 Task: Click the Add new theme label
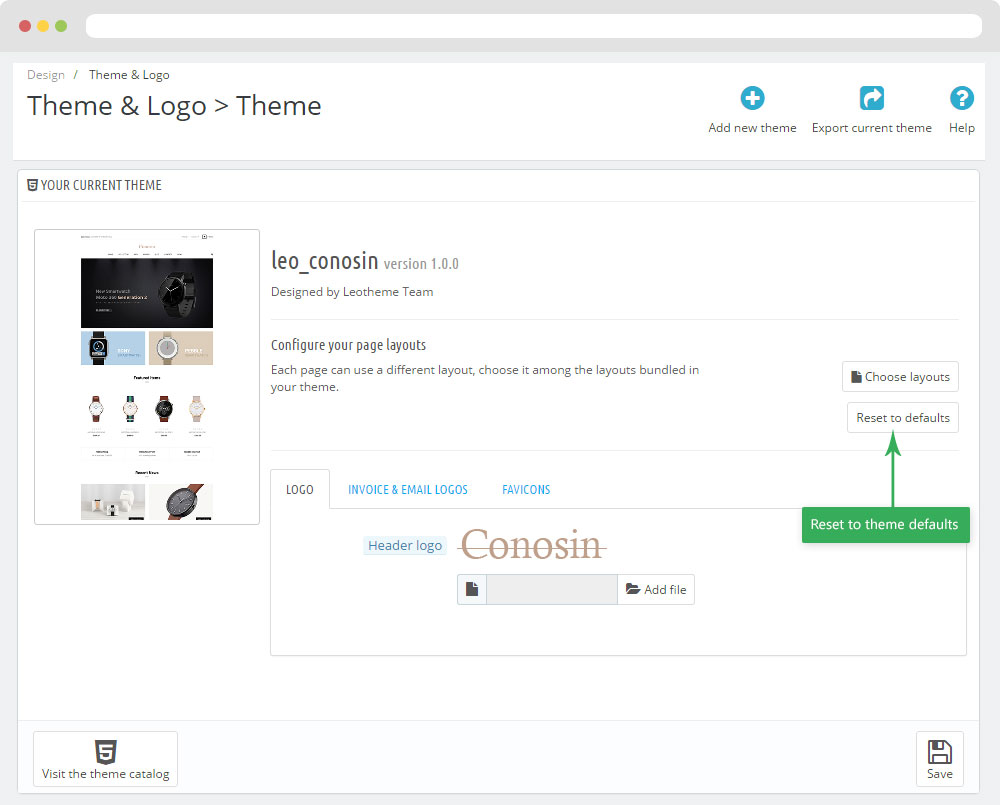[752, 128]
